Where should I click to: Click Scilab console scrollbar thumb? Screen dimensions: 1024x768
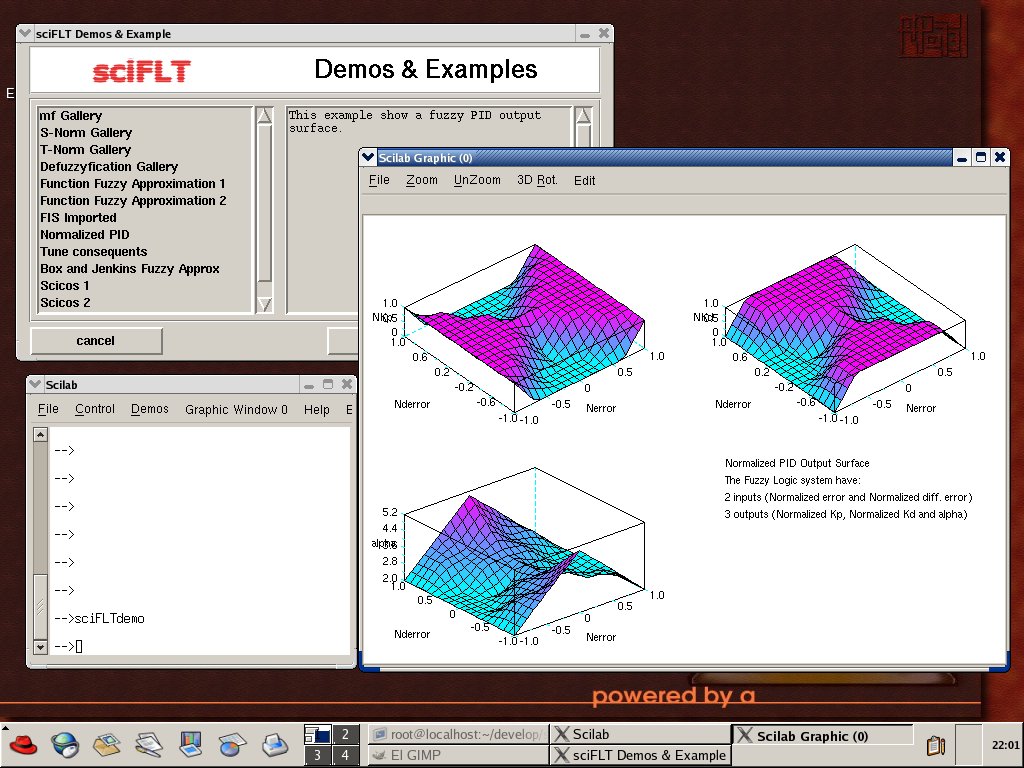click(40, 607)
